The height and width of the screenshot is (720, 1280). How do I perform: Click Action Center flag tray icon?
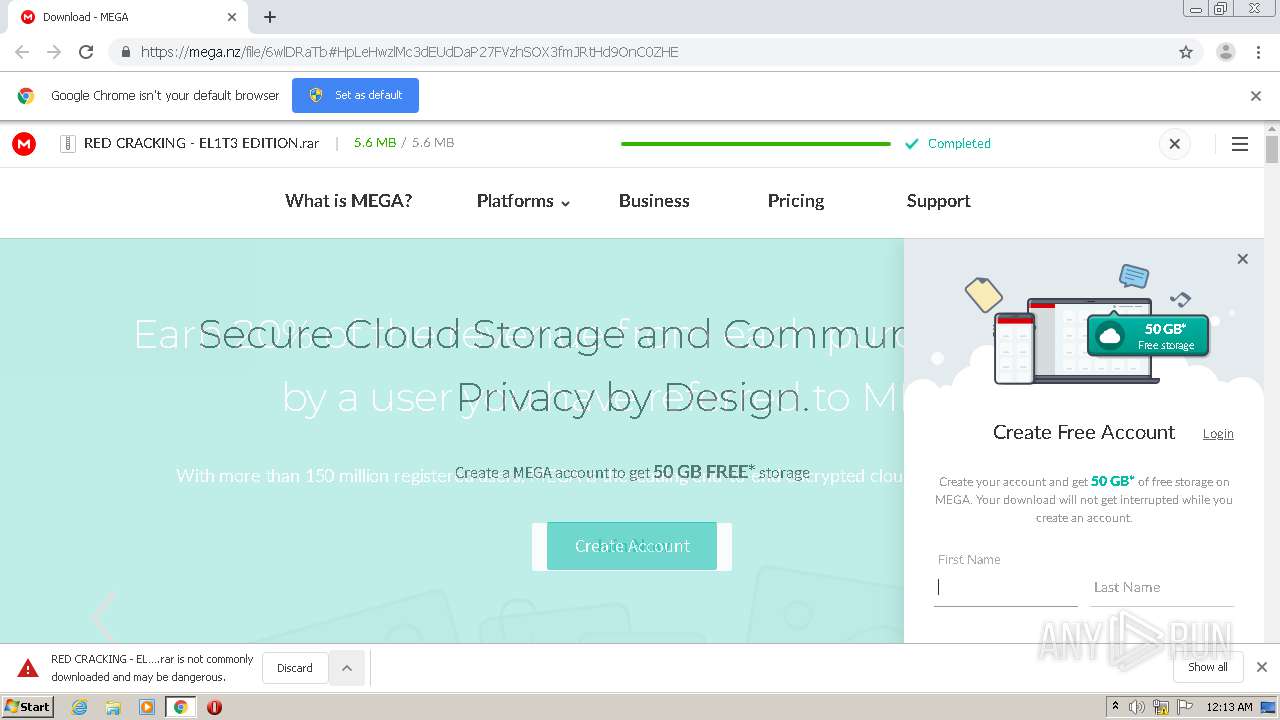(1185, 707)
